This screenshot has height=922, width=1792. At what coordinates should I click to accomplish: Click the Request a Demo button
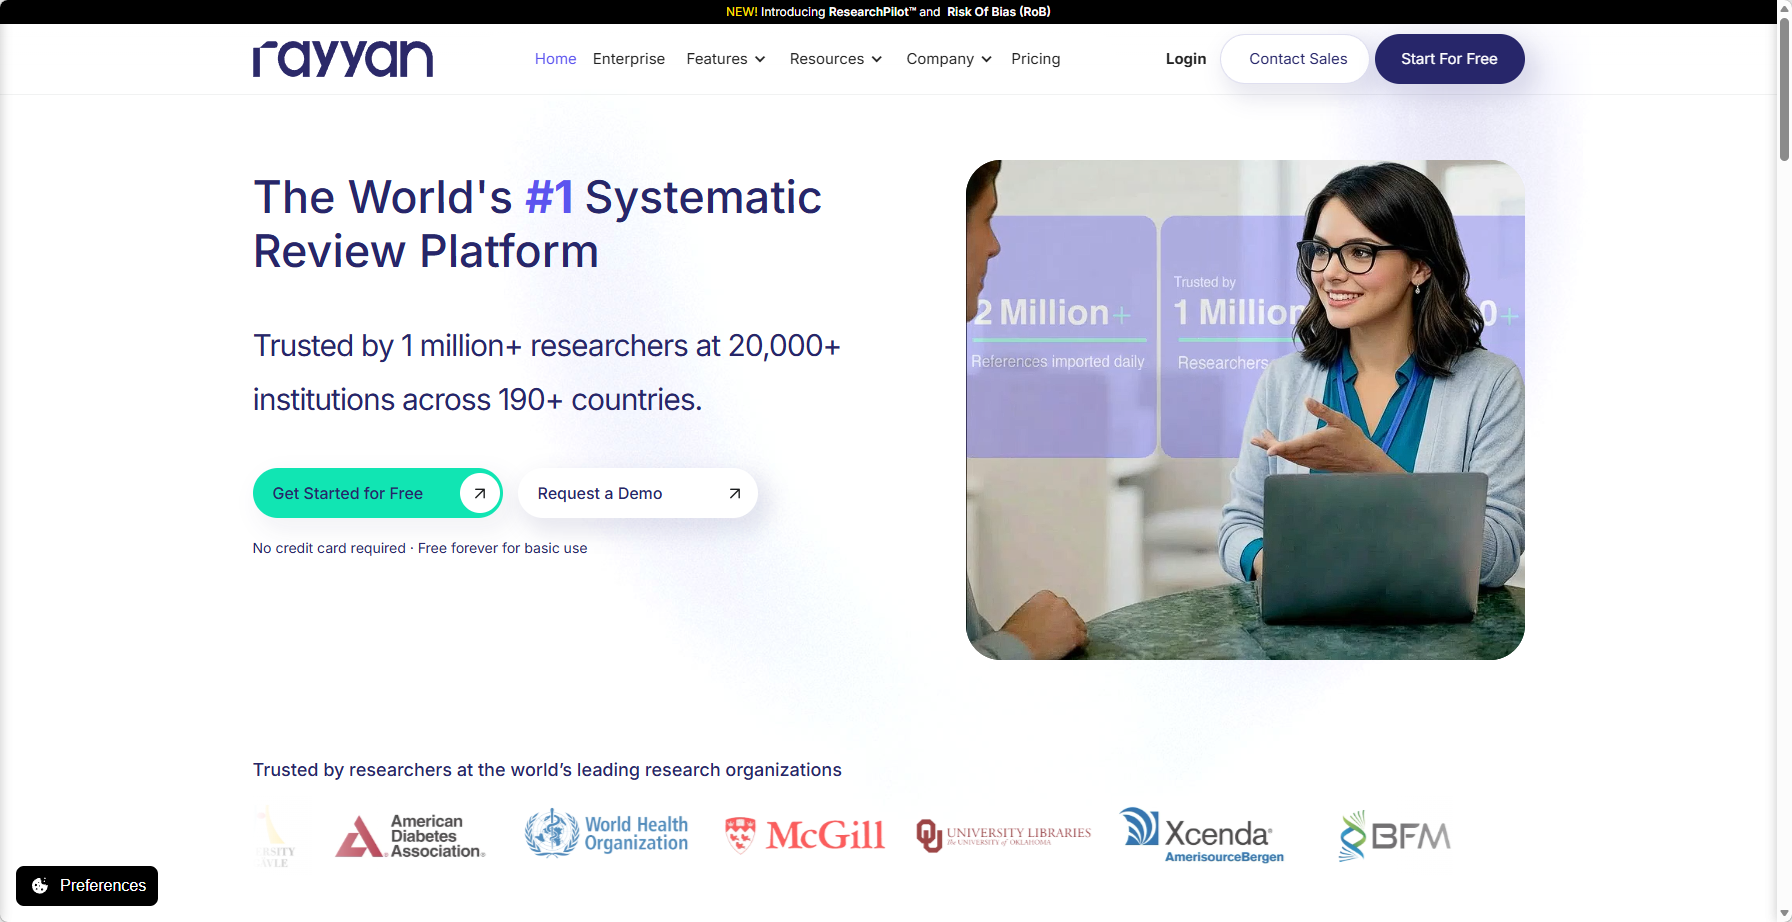638,493
